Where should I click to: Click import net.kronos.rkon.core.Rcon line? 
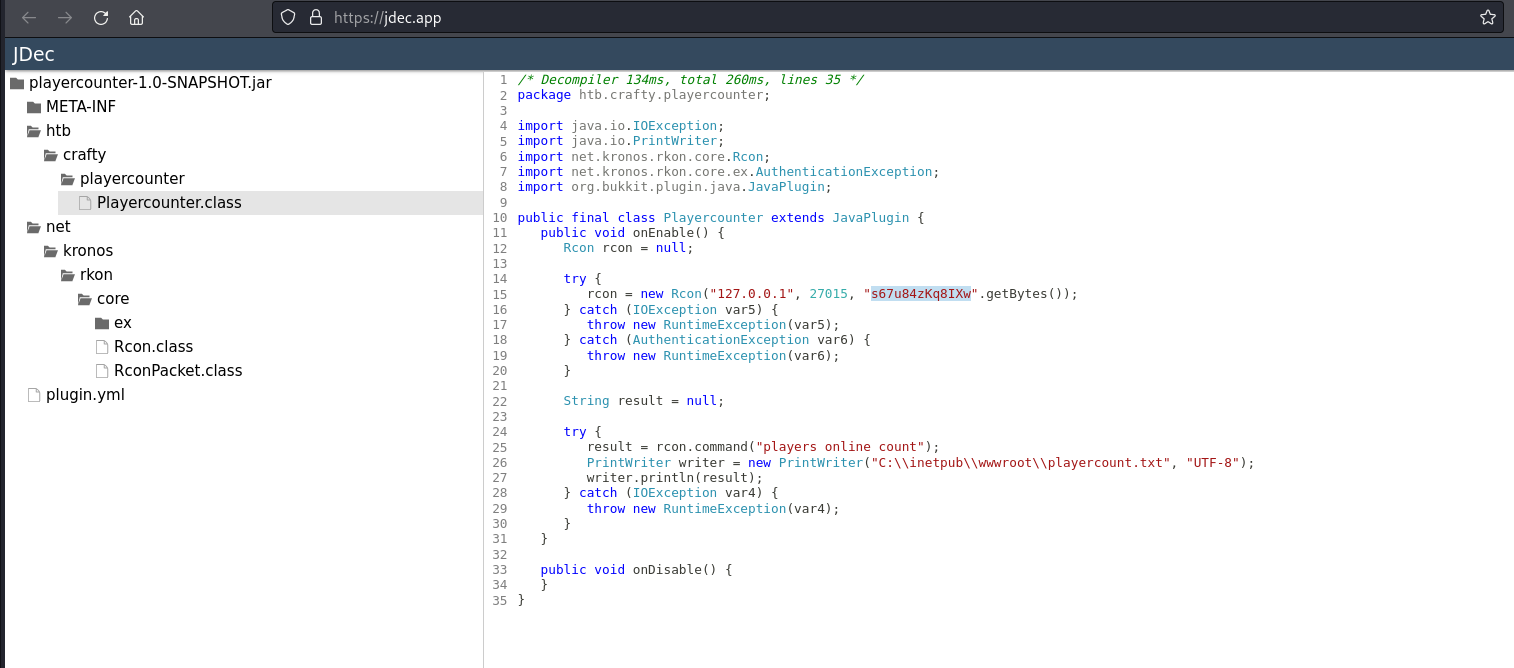(x=644, y=157)
